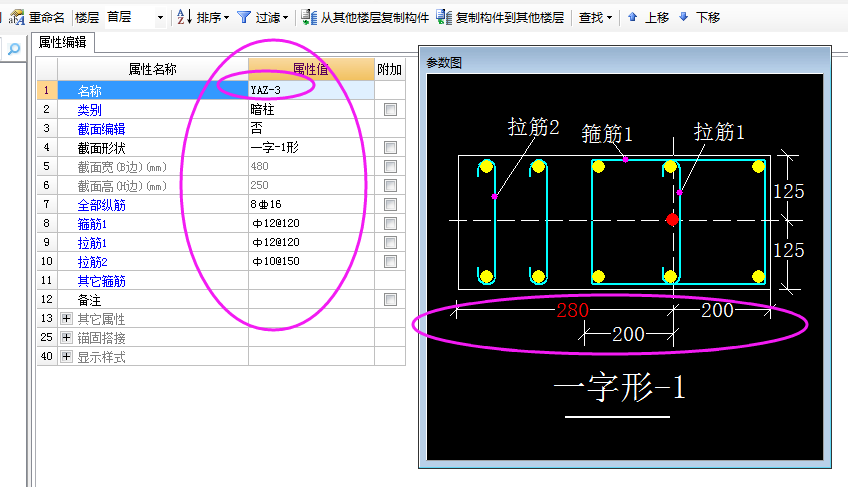
Task: Click the 截面编辑 property name link
Action: click(101, 129)
